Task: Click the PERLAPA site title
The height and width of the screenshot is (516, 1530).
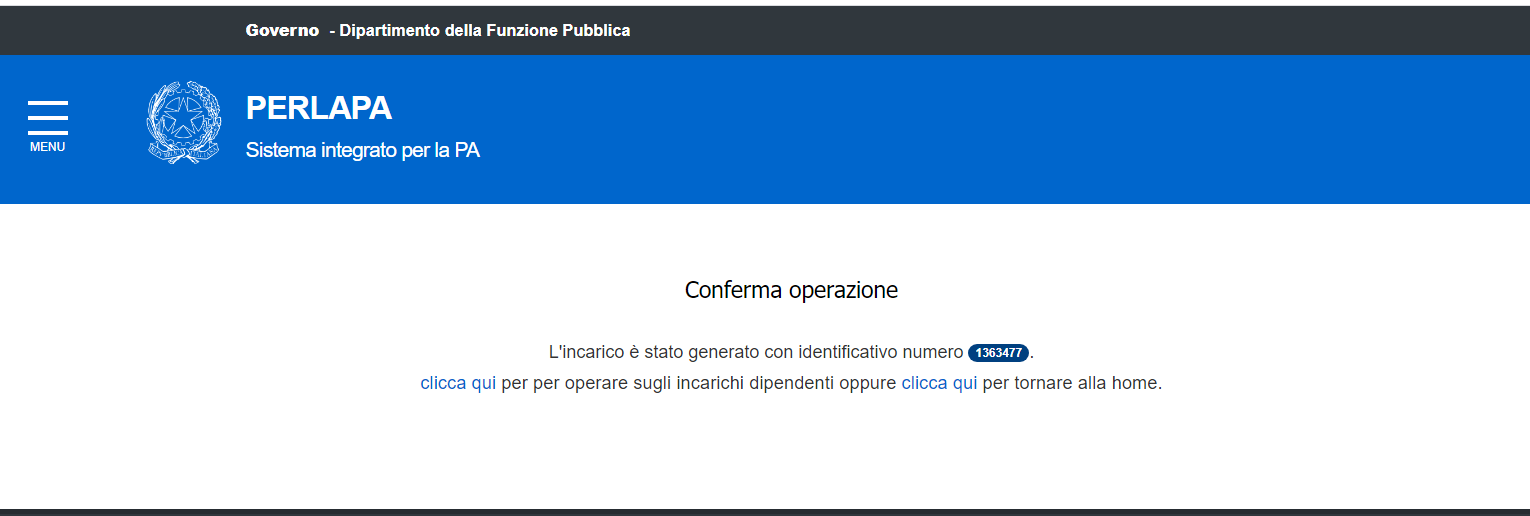Action: click(x=318, y=108)
